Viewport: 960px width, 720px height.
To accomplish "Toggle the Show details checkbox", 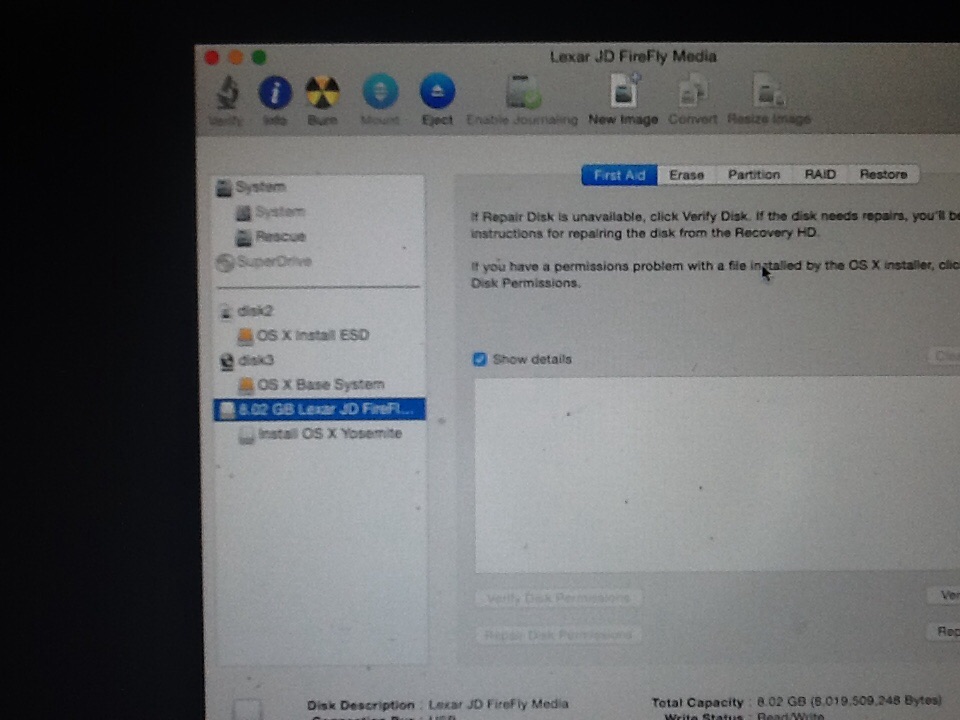I will (x=480, y=359).
